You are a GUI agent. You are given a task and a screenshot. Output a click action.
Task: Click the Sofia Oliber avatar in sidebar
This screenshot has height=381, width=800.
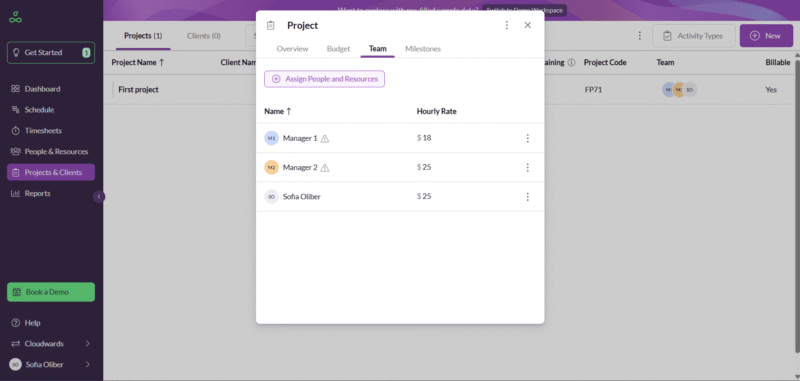click(15, 364)
